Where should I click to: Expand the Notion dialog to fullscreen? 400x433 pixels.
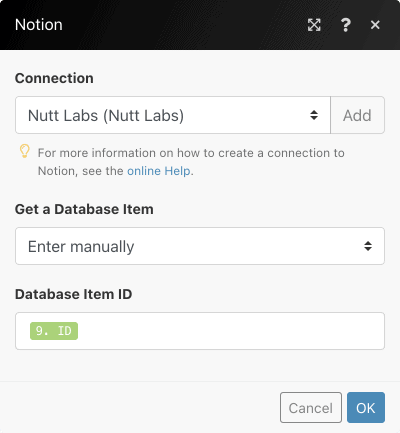[x=314, y=25]
